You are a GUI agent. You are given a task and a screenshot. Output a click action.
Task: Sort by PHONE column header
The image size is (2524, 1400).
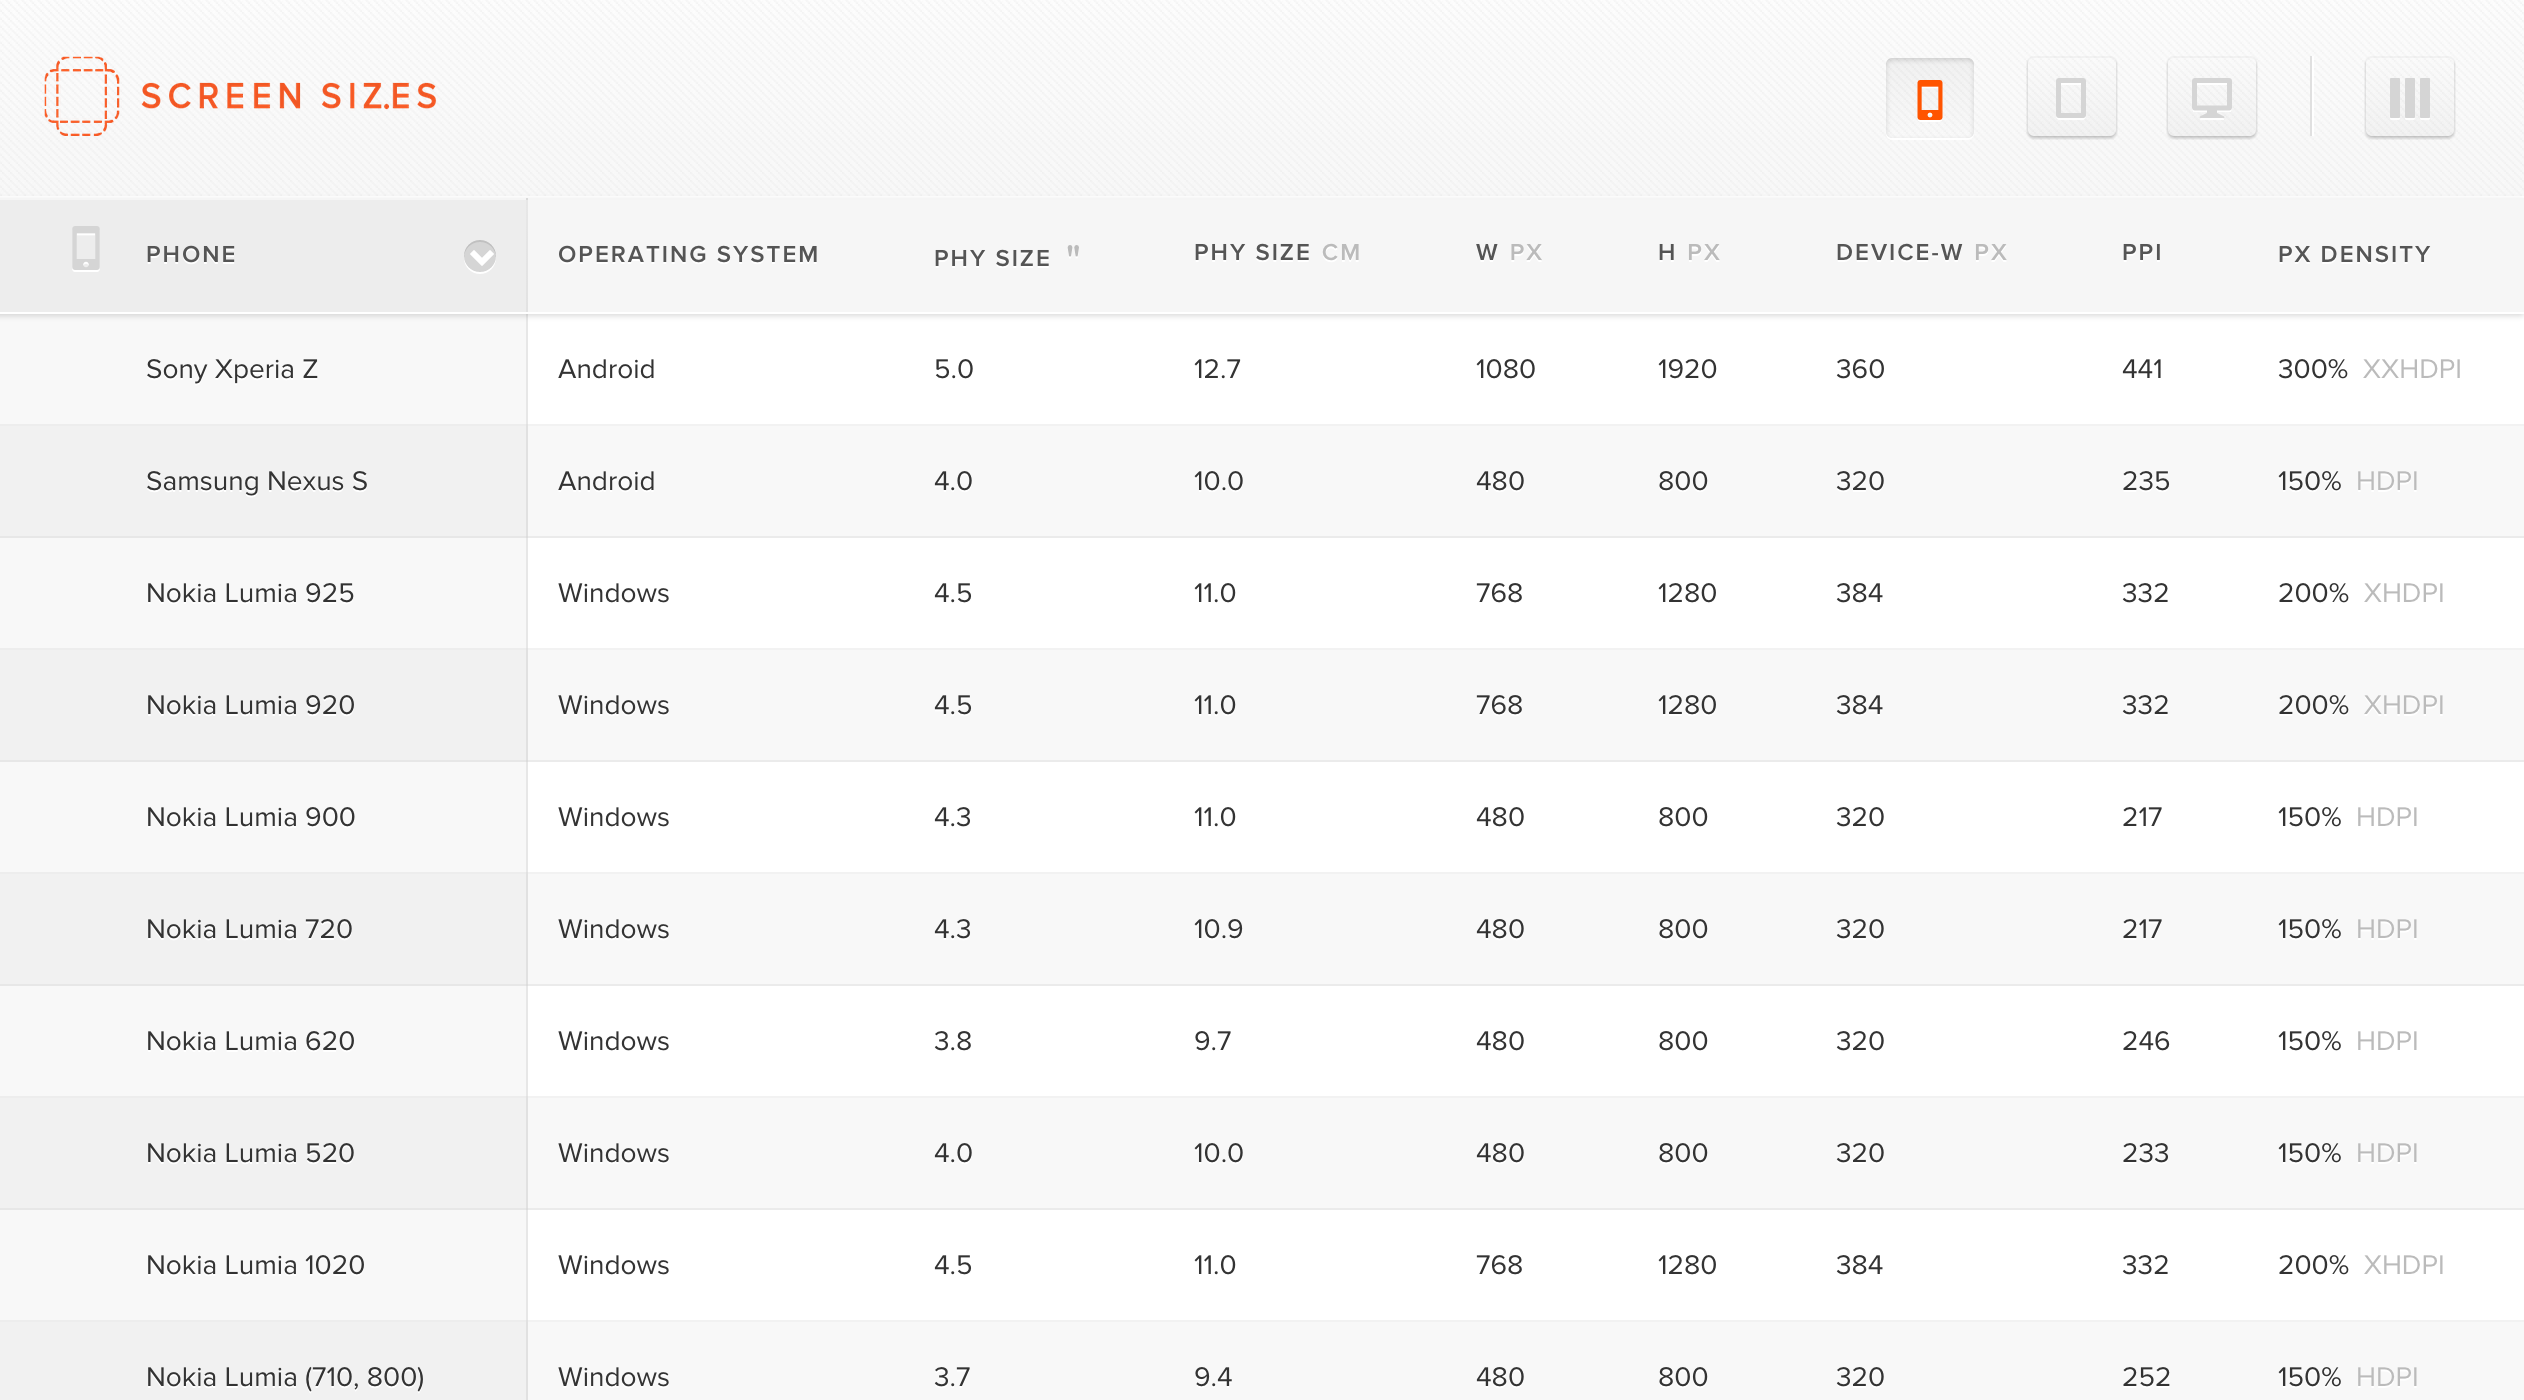tap(191, 254)
